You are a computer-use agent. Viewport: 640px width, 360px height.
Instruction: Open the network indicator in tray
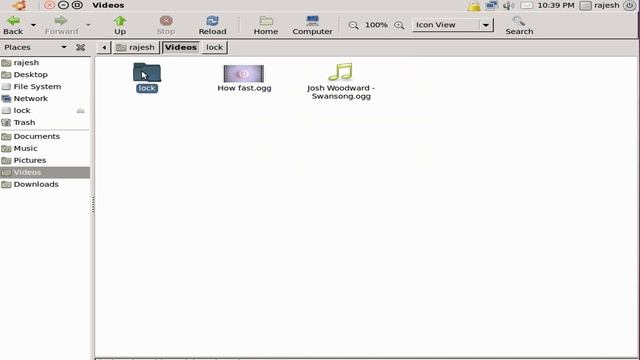click(491, 5)
